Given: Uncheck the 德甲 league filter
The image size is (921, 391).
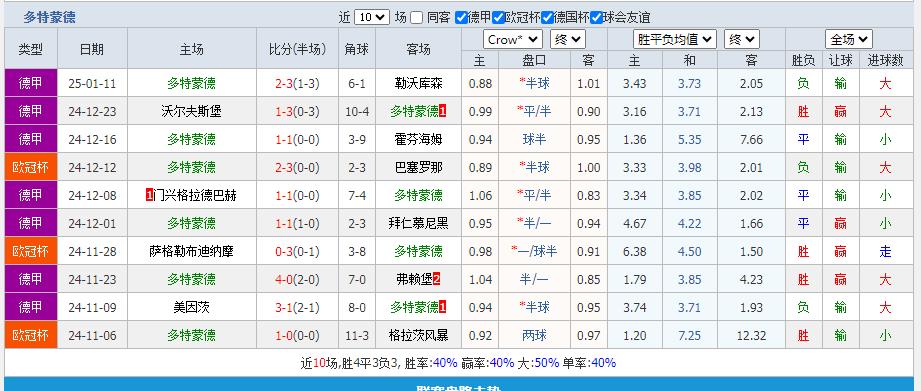Looking at the screenshot, I should click(461, 18).
